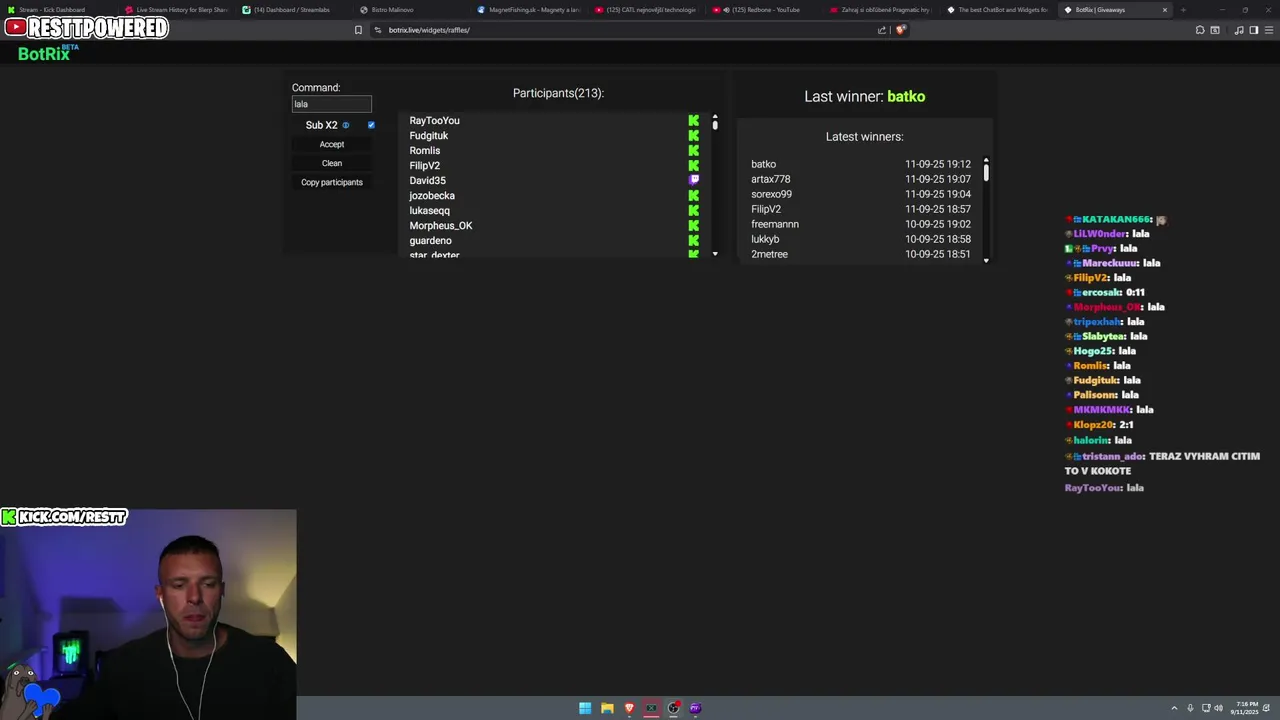This screenshot has width=1280, height=720.
Task: Switch to Stream - Kick Dashboard tab
Action: (50, 10)
